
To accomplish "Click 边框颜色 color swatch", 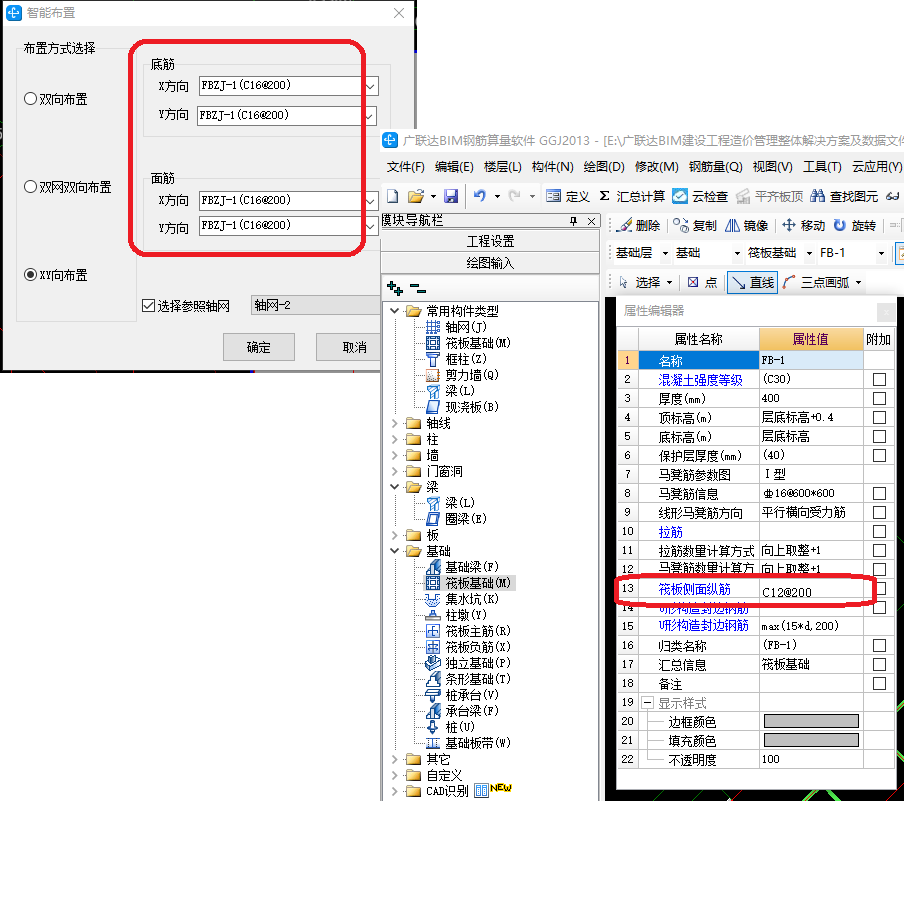I will click(811, 721).
